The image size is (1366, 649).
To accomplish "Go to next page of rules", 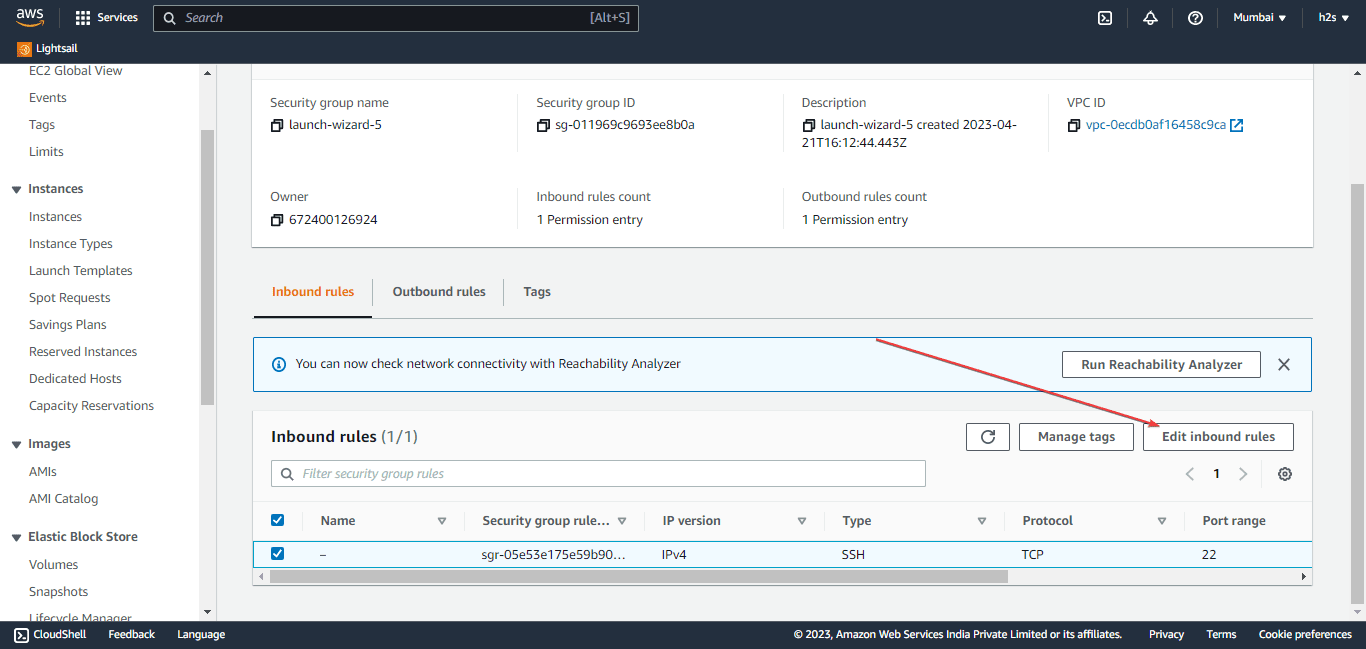I will tap(1243, 474).
